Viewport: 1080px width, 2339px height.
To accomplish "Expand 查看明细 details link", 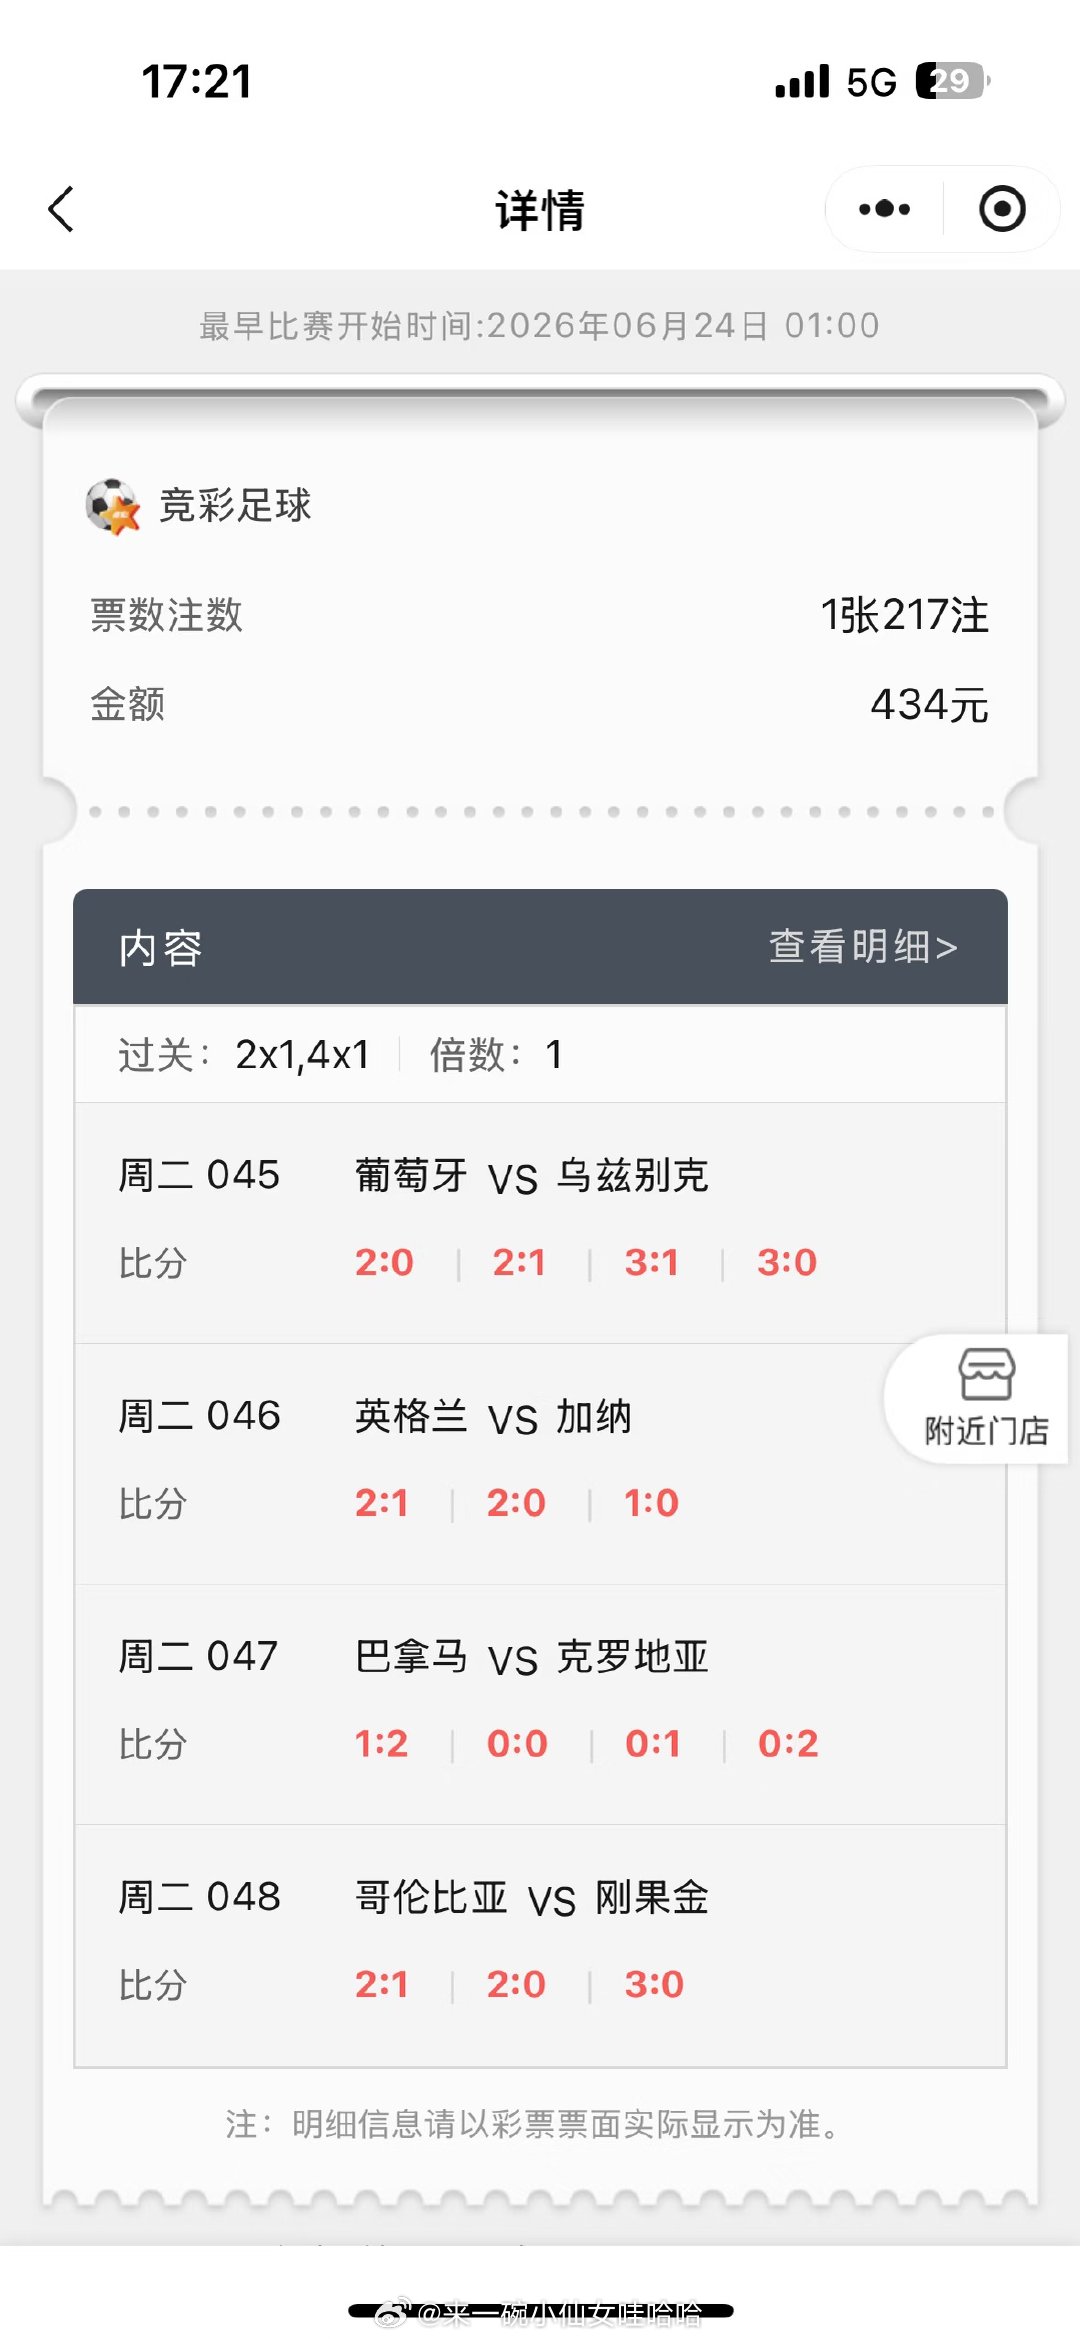I will [863, 946].
